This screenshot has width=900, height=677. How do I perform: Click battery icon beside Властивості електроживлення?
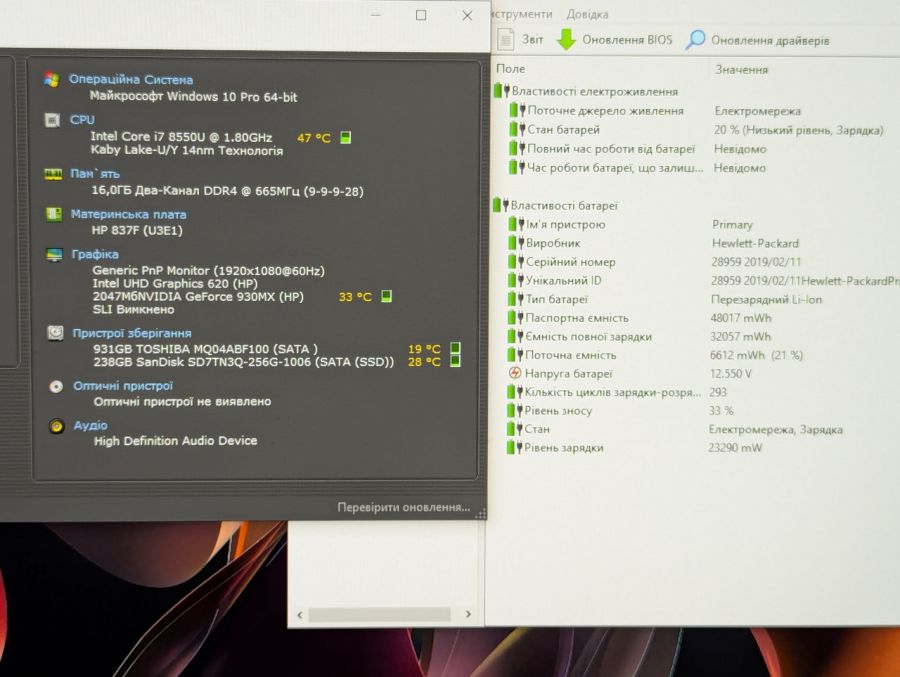[502, 91]
